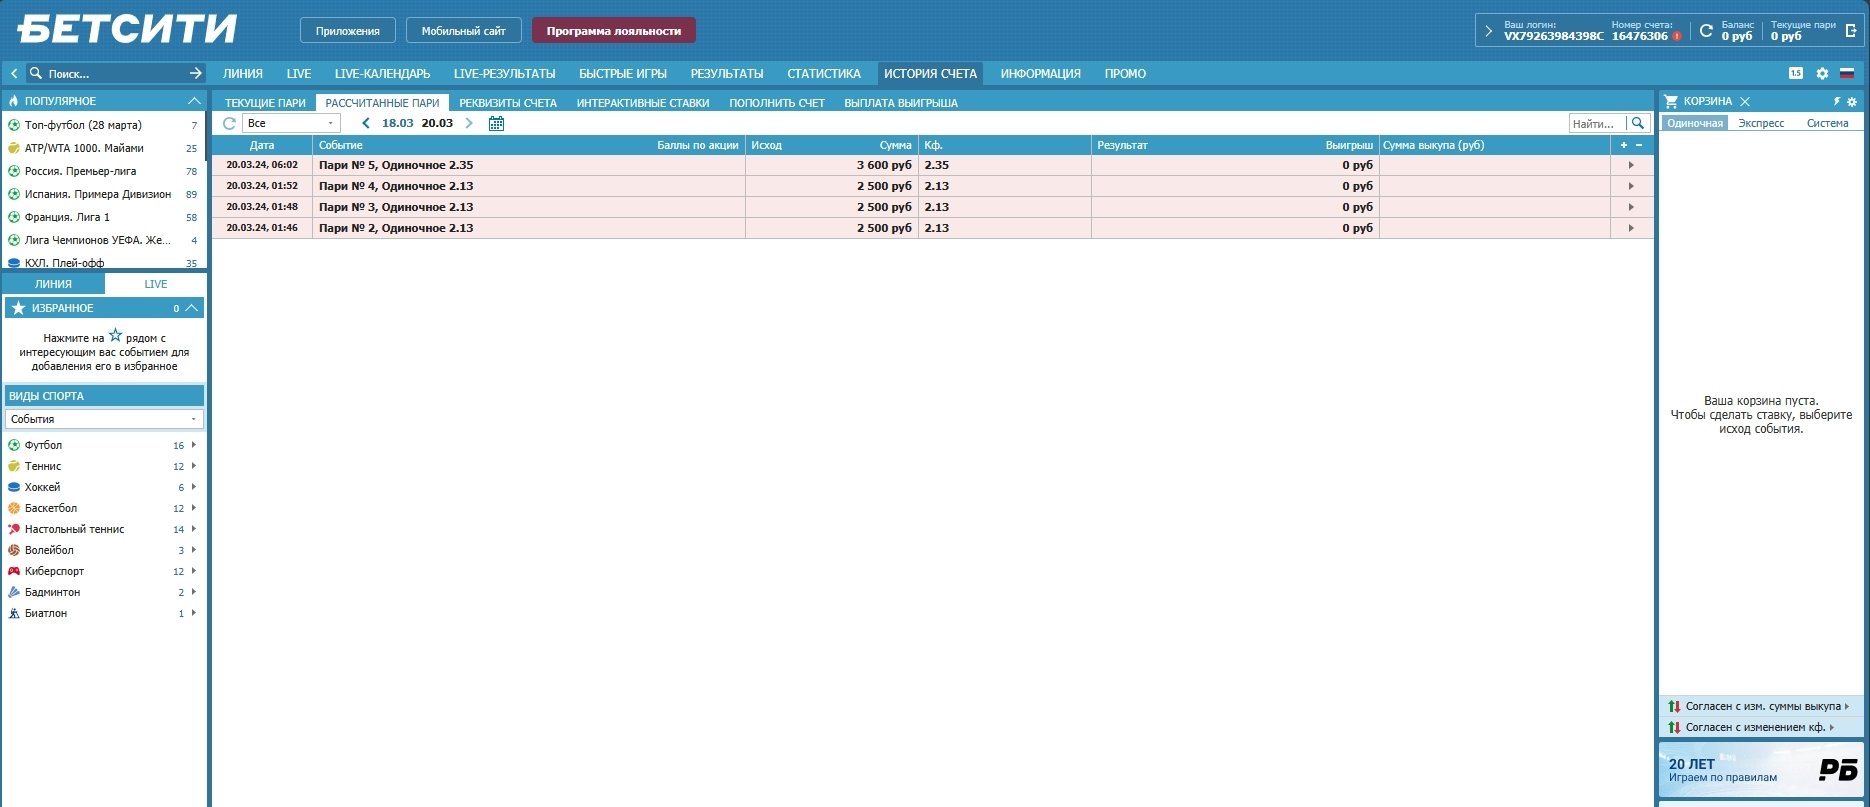Viewport: 1870px width, 807px height.
Task: Open the Статистика menu item
Action: click(823, 73)
